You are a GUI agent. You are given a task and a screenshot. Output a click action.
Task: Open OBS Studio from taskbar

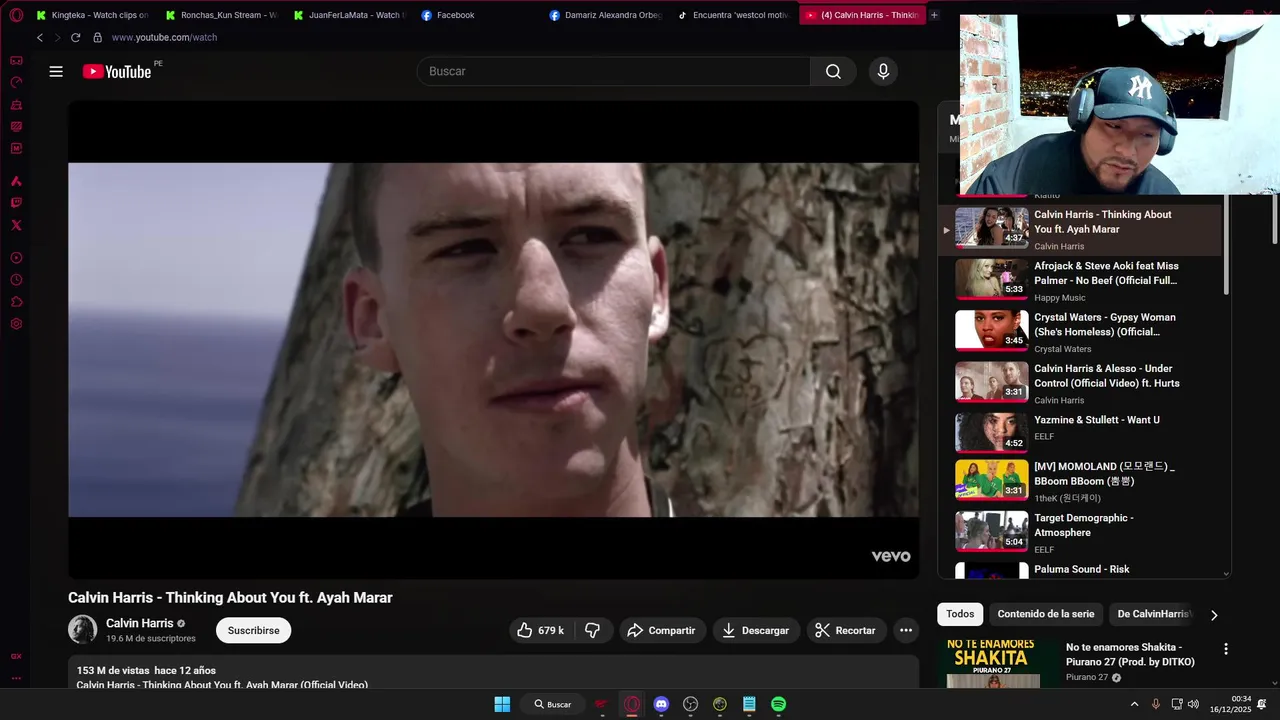pyautogui.click(x=690, y=704)
